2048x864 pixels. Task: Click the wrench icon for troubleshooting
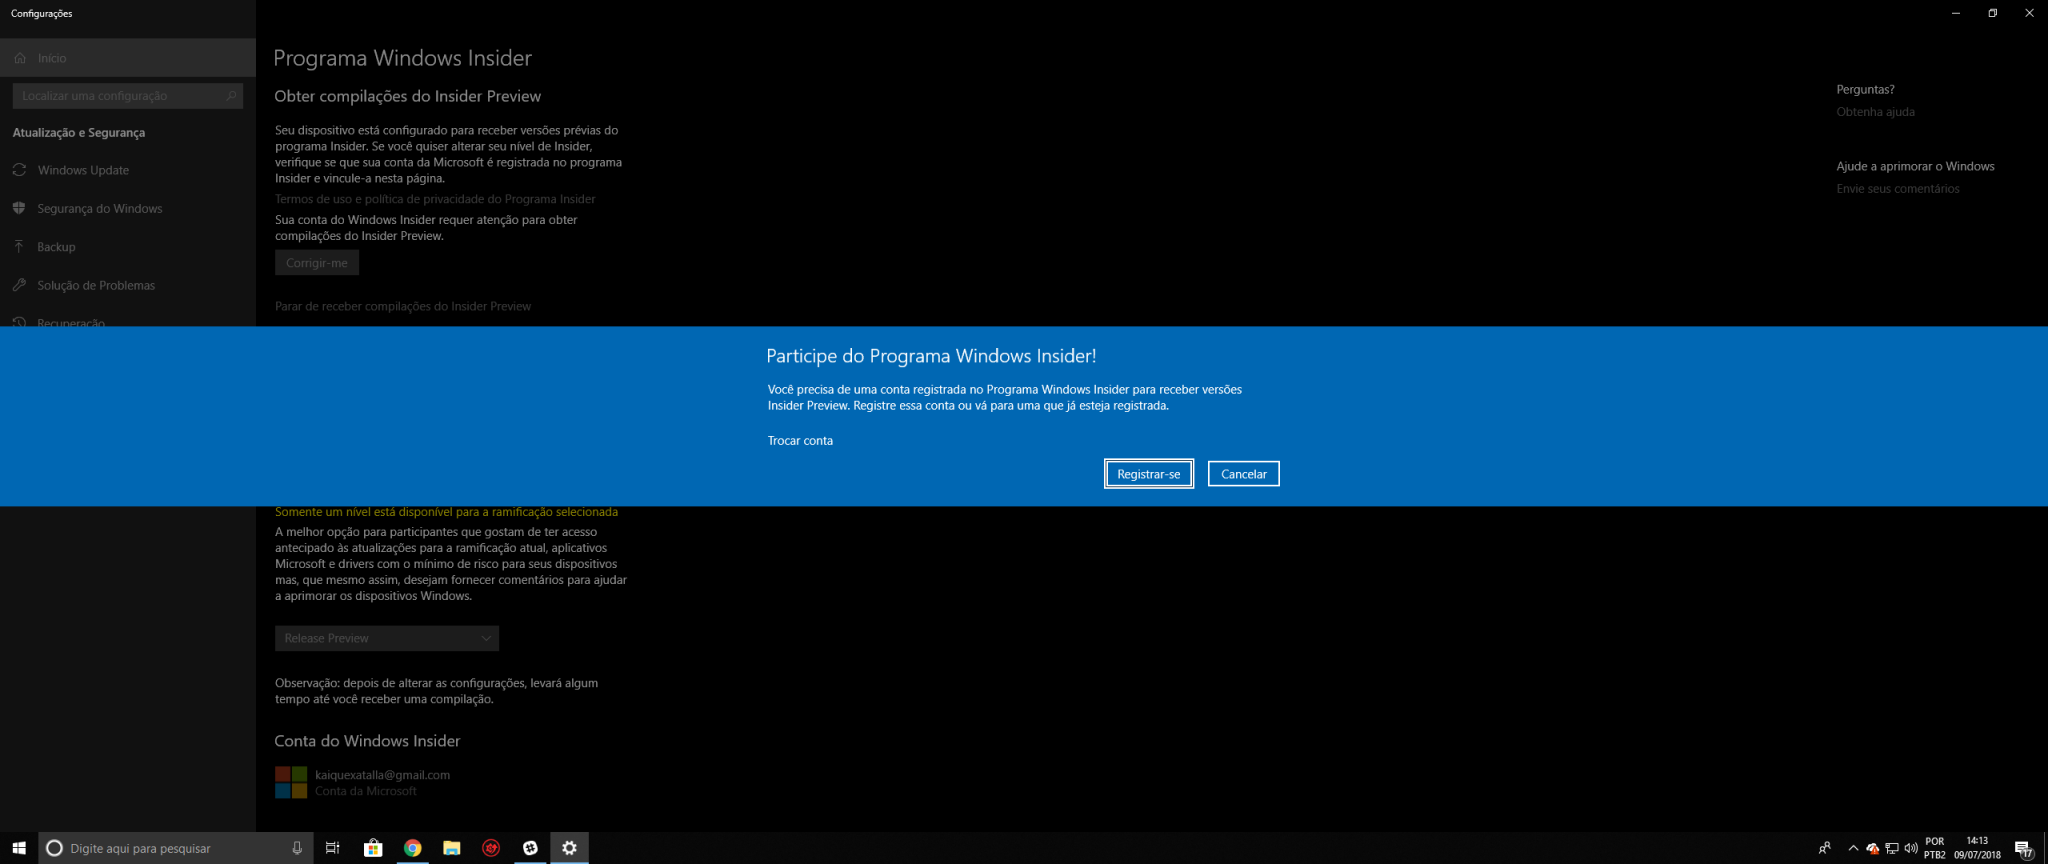(19, 285)
